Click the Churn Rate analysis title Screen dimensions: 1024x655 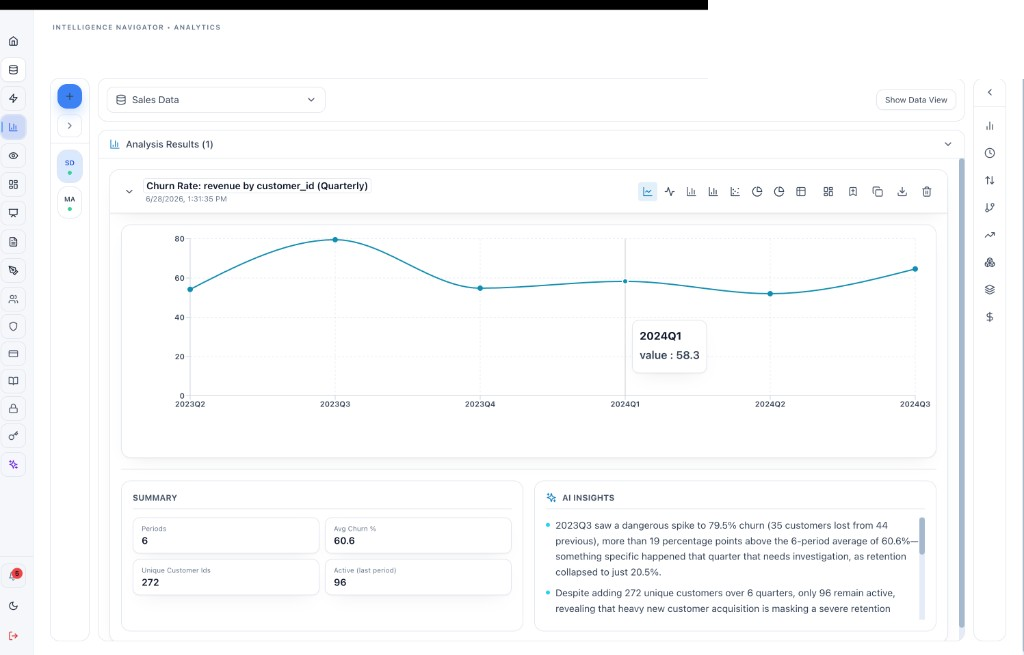tap(257, 186)
